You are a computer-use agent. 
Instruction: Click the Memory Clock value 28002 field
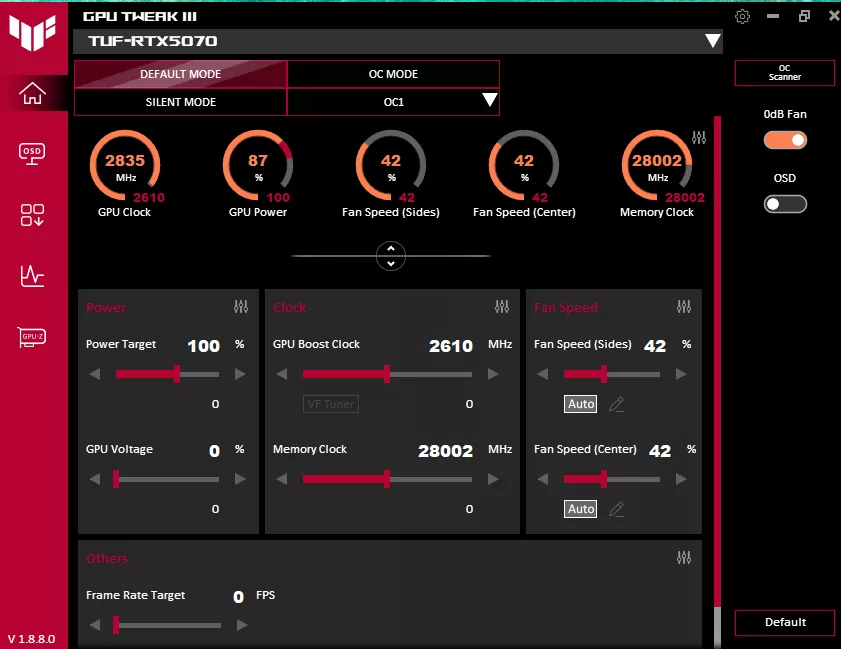pos(446,451)
